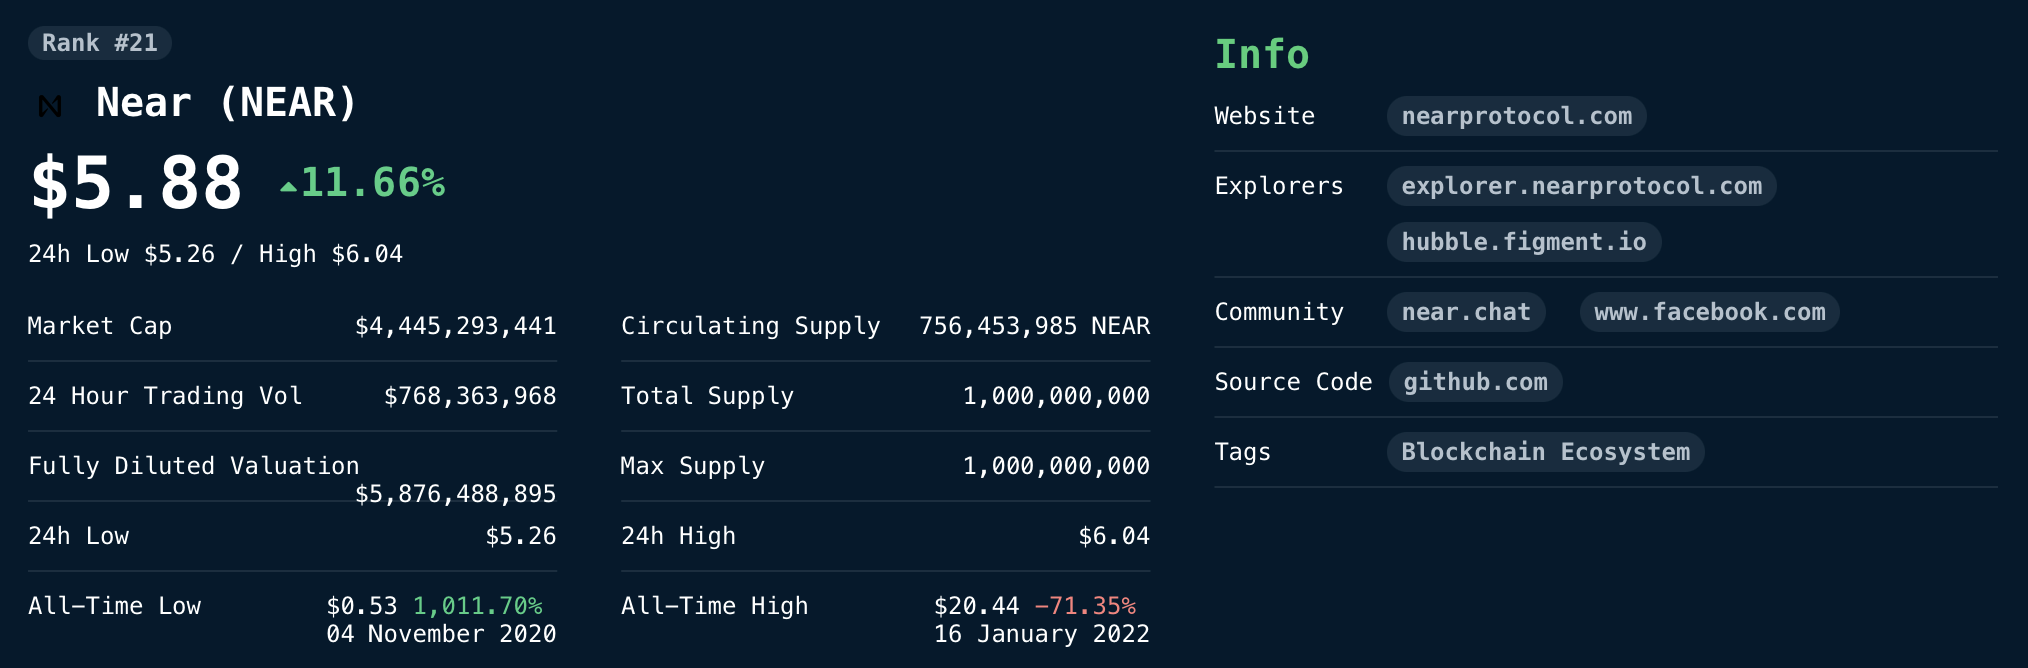
Task: Open the www.facebook.com community link
Action: 1709,312
